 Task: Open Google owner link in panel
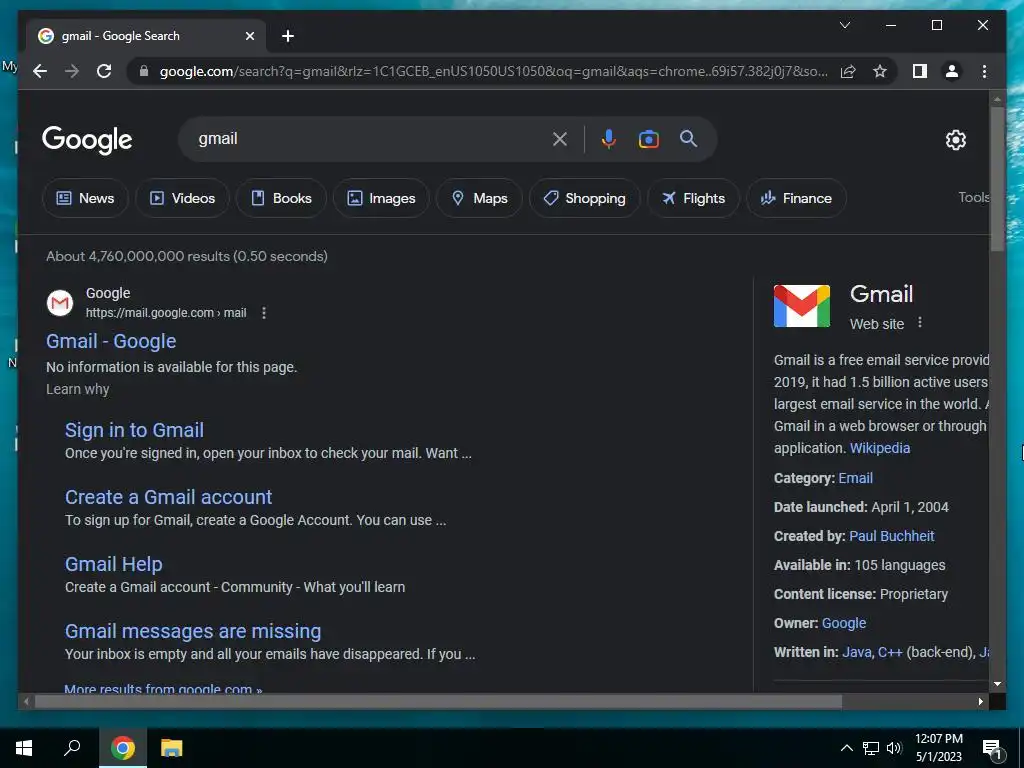(844, 623)
